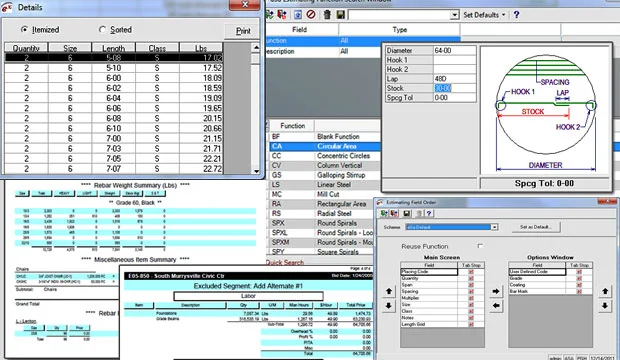The height and width of the screenshot is (360, 620).
Task: Move Options Window field down with arrow
Action: (605, 306)
